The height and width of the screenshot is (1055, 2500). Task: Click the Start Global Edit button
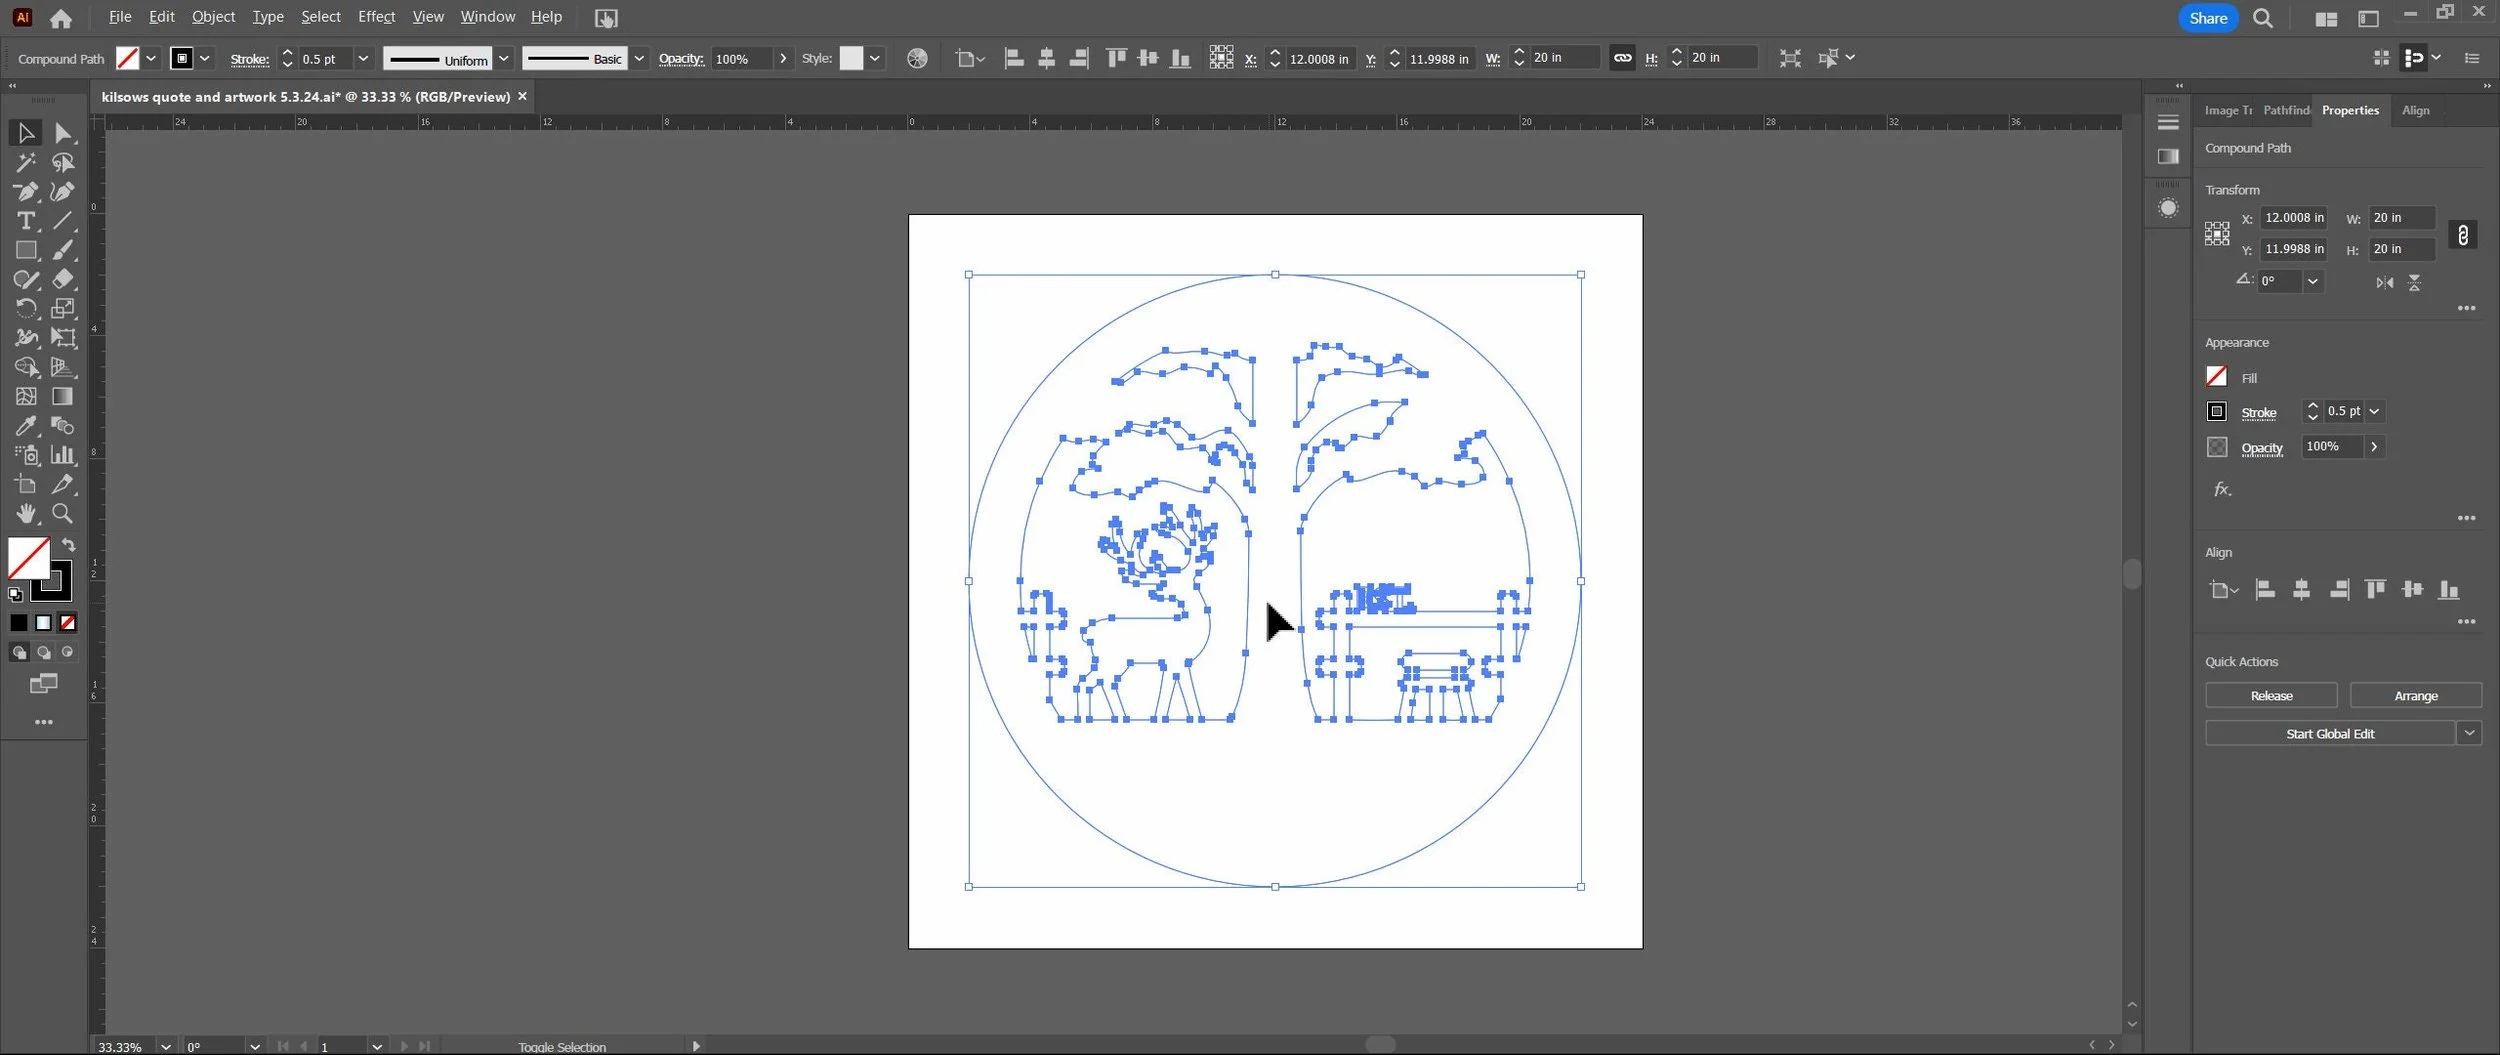(2330, 733)
